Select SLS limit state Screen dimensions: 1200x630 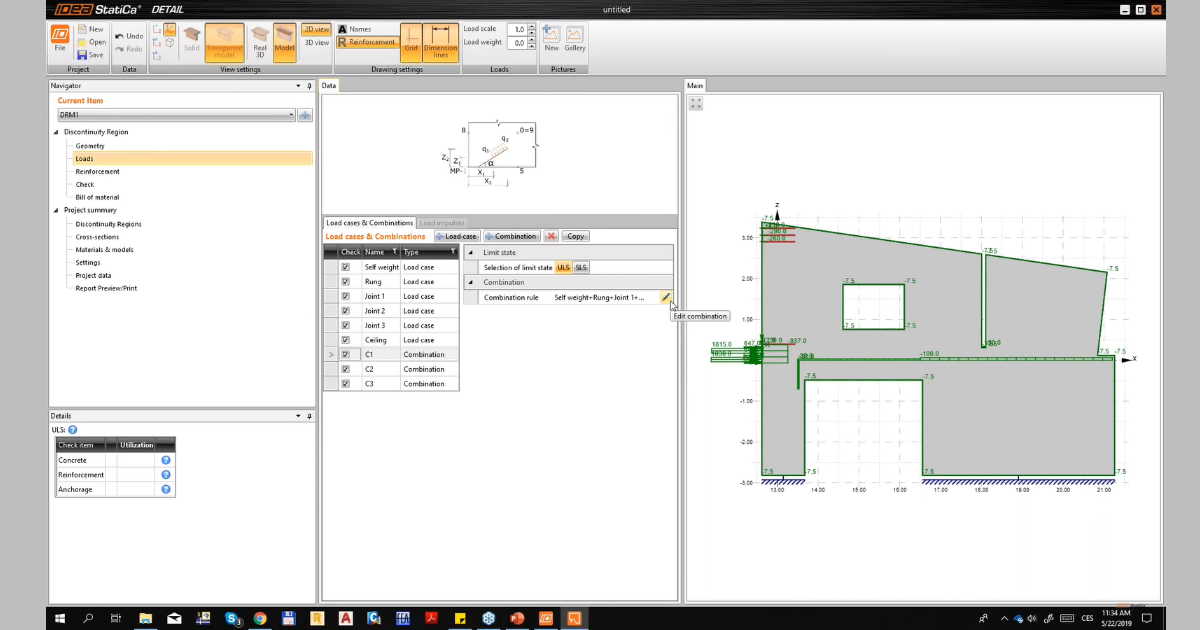pos(581,267)
